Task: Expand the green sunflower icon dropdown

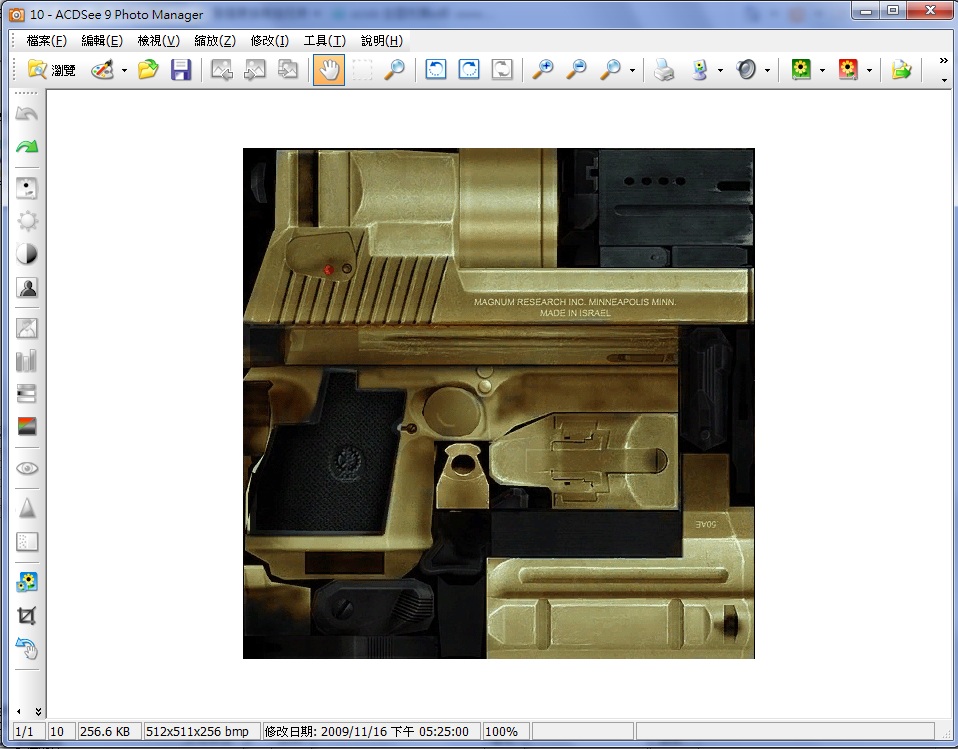Action: click(x=822, y=70)
